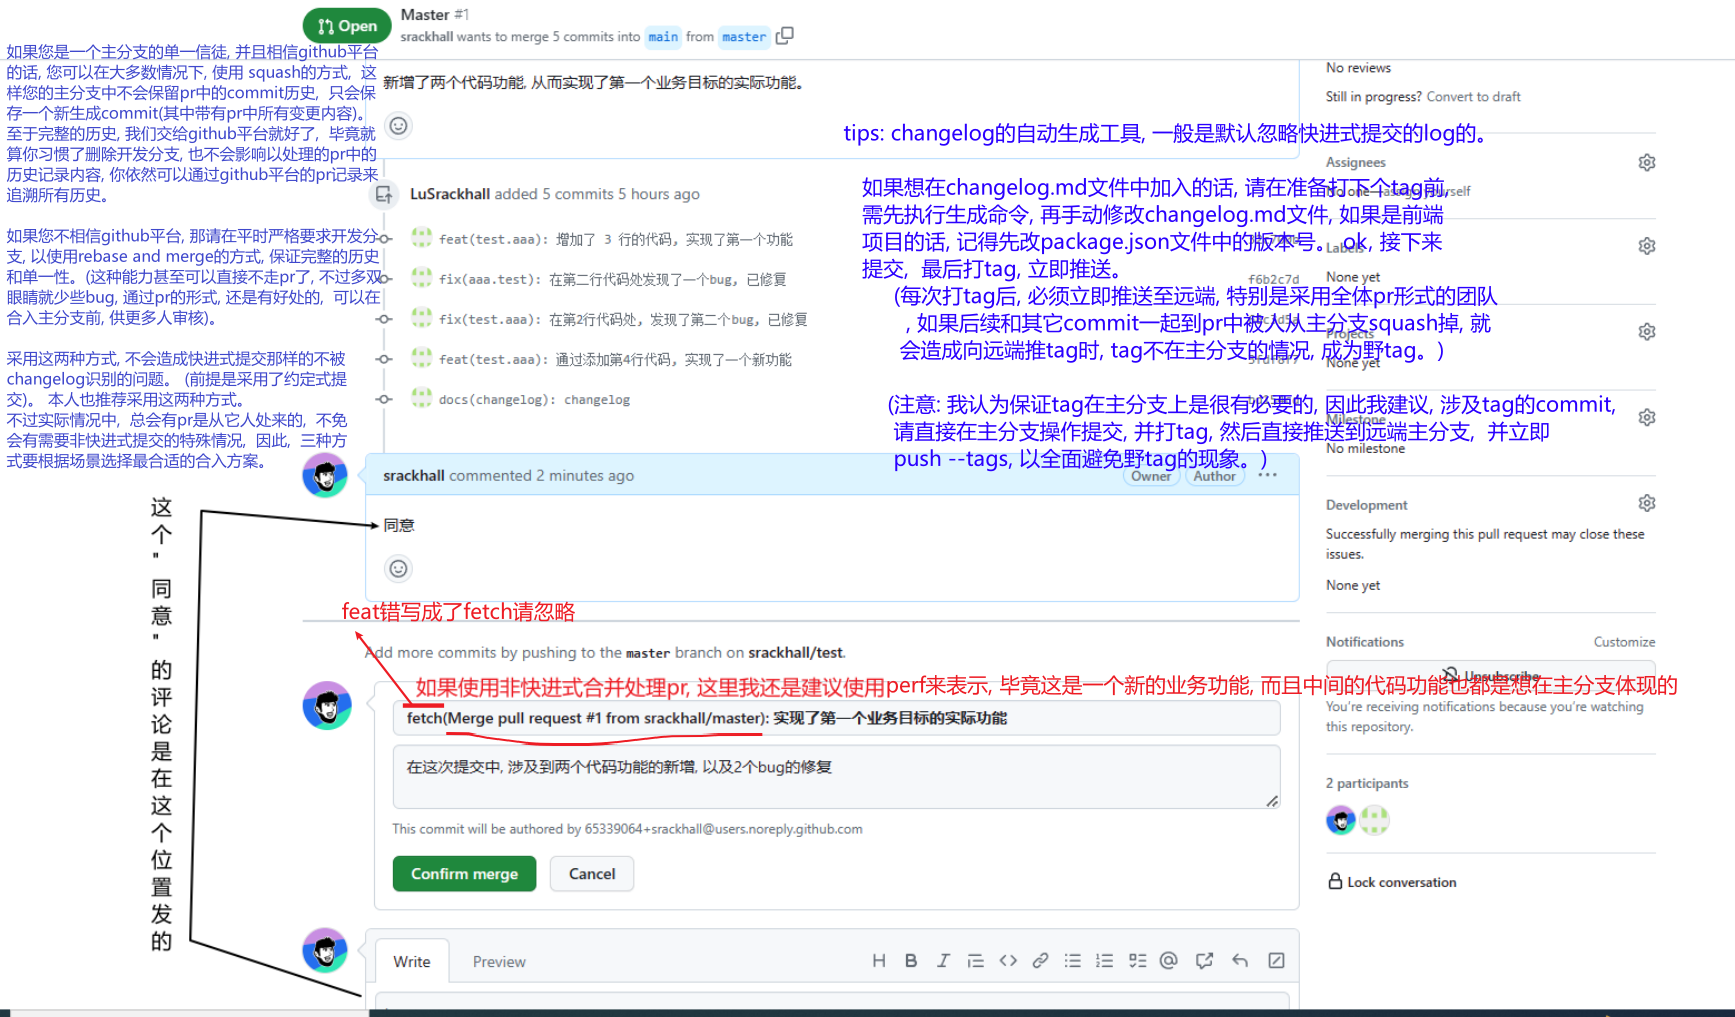
Task: Open the three-dot menu on srackhall's comment
Action: coord(1267,476)
